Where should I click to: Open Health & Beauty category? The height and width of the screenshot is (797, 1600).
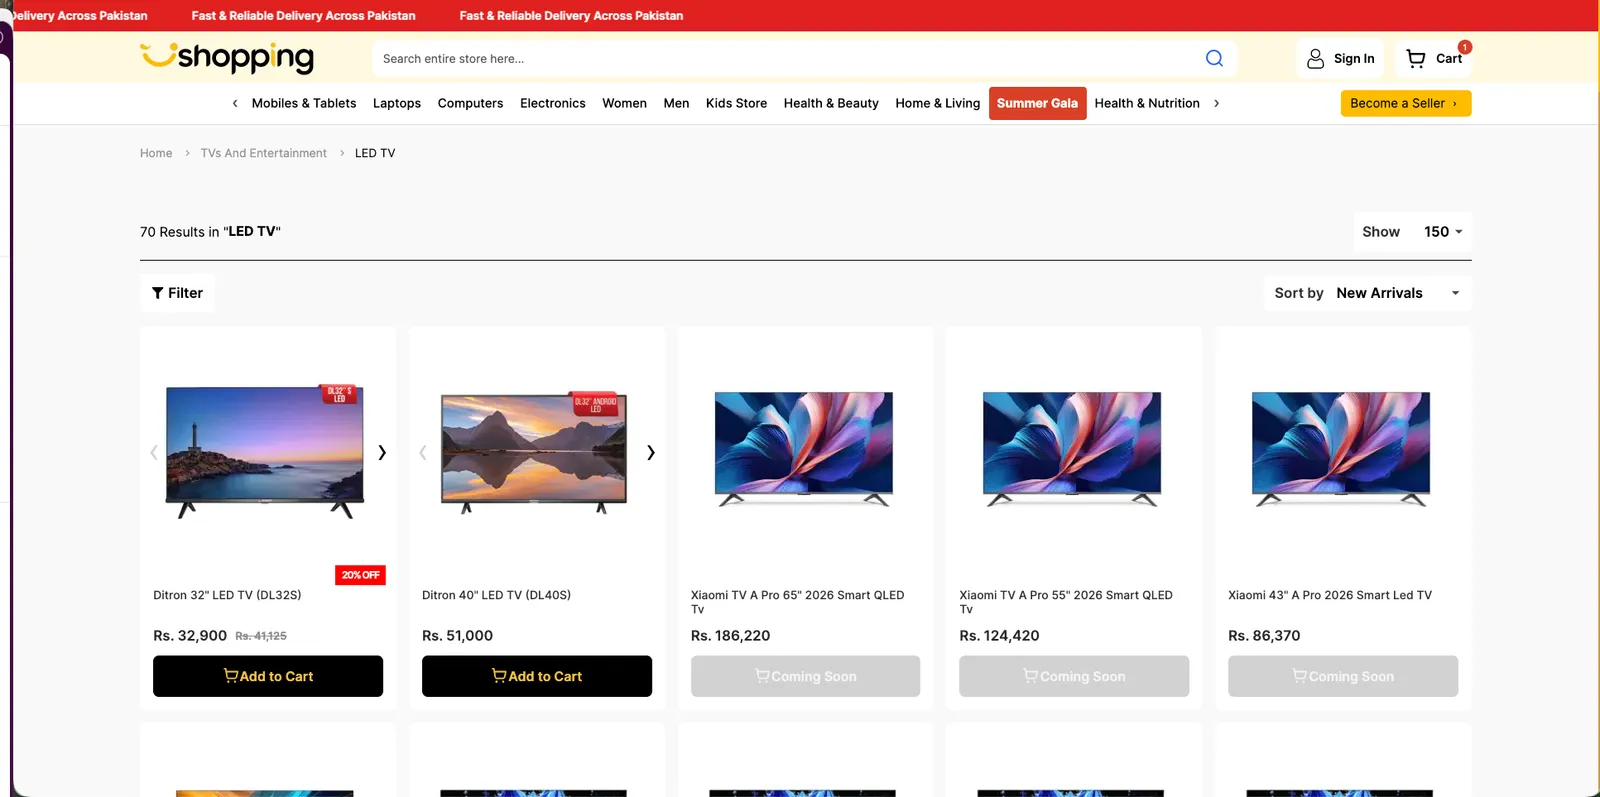[831, 103]
